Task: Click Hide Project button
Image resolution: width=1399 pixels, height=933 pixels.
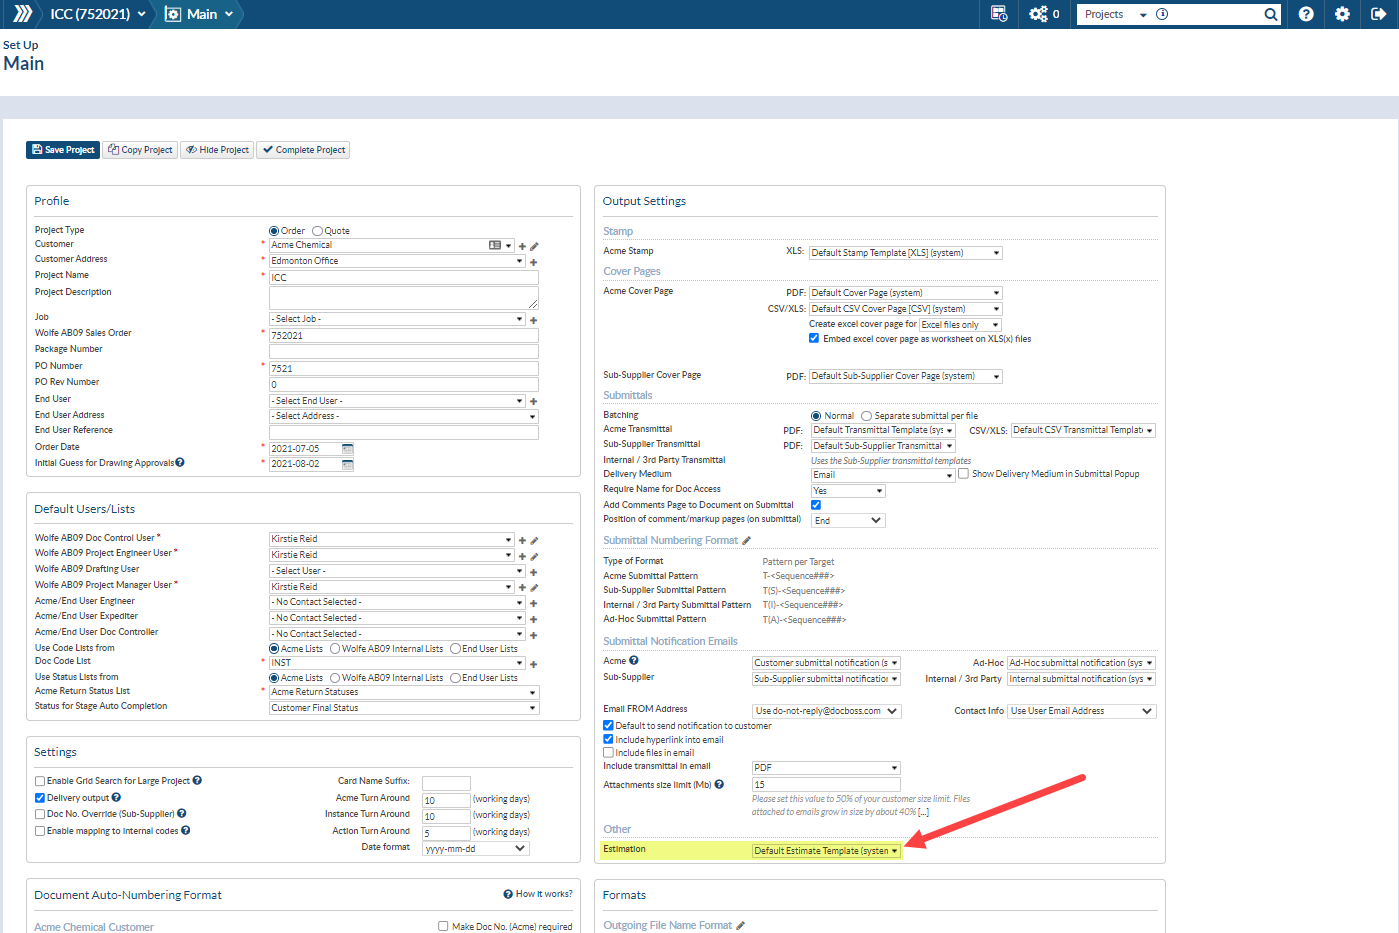Action: [x=217, y=150]
